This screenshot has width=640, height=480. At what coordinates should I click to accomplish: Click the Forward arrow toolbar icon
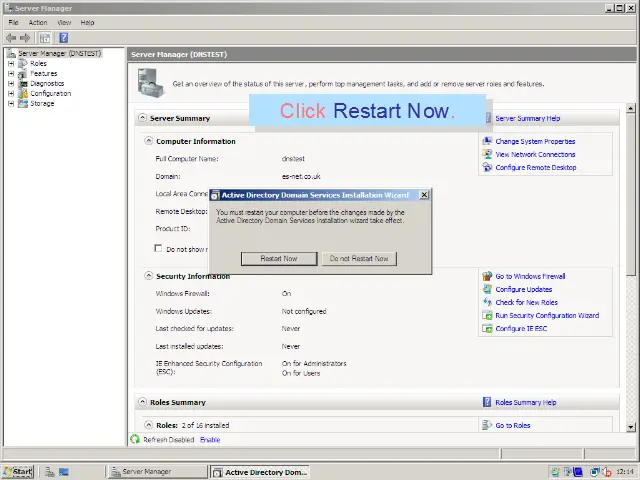(x=25, y=38)
